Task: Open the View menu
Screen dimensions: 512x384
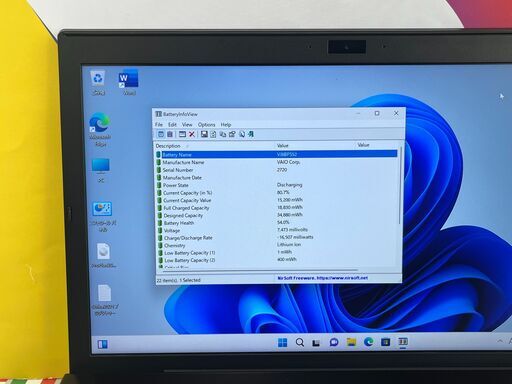Action: (x=187, y=124)
